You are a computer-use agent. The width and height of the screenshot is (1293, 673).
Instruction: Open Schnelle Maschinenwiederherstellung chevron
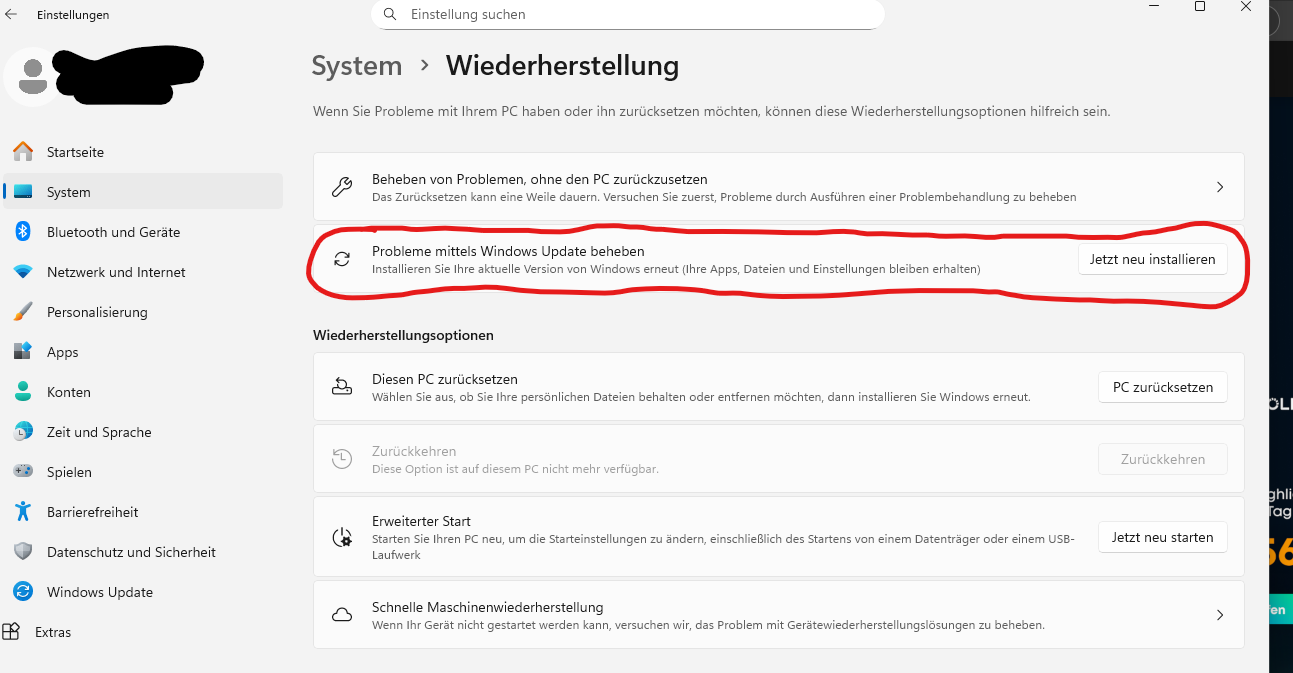(1219, 615)
